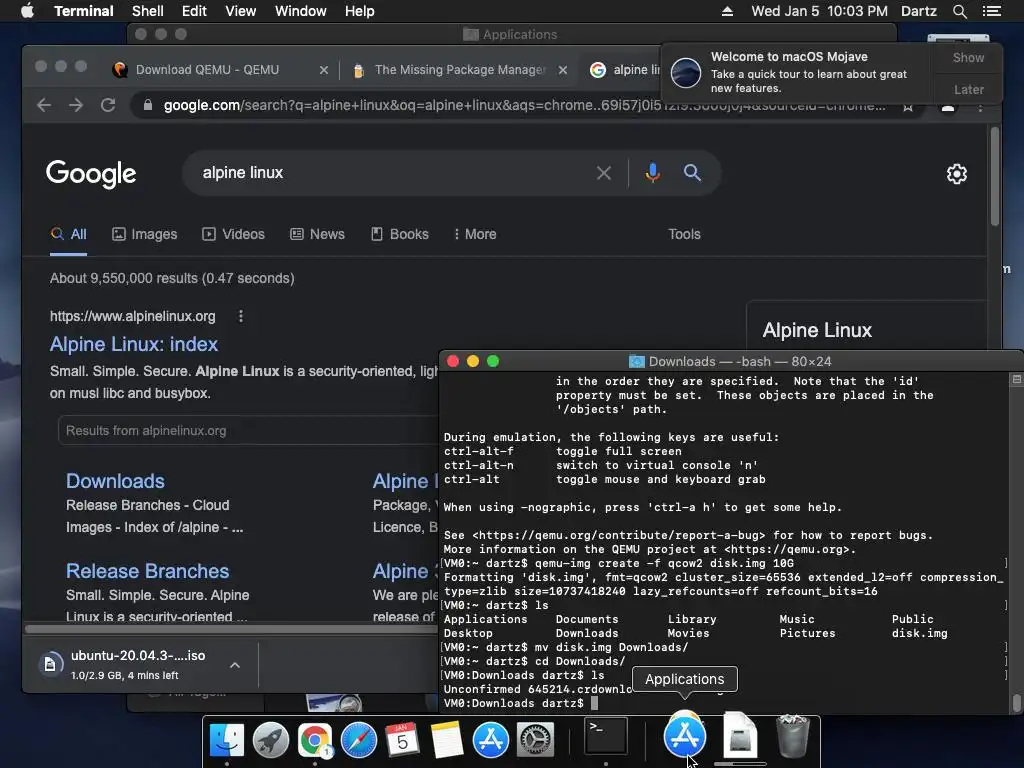Clear the Google search box

[603, 173]
